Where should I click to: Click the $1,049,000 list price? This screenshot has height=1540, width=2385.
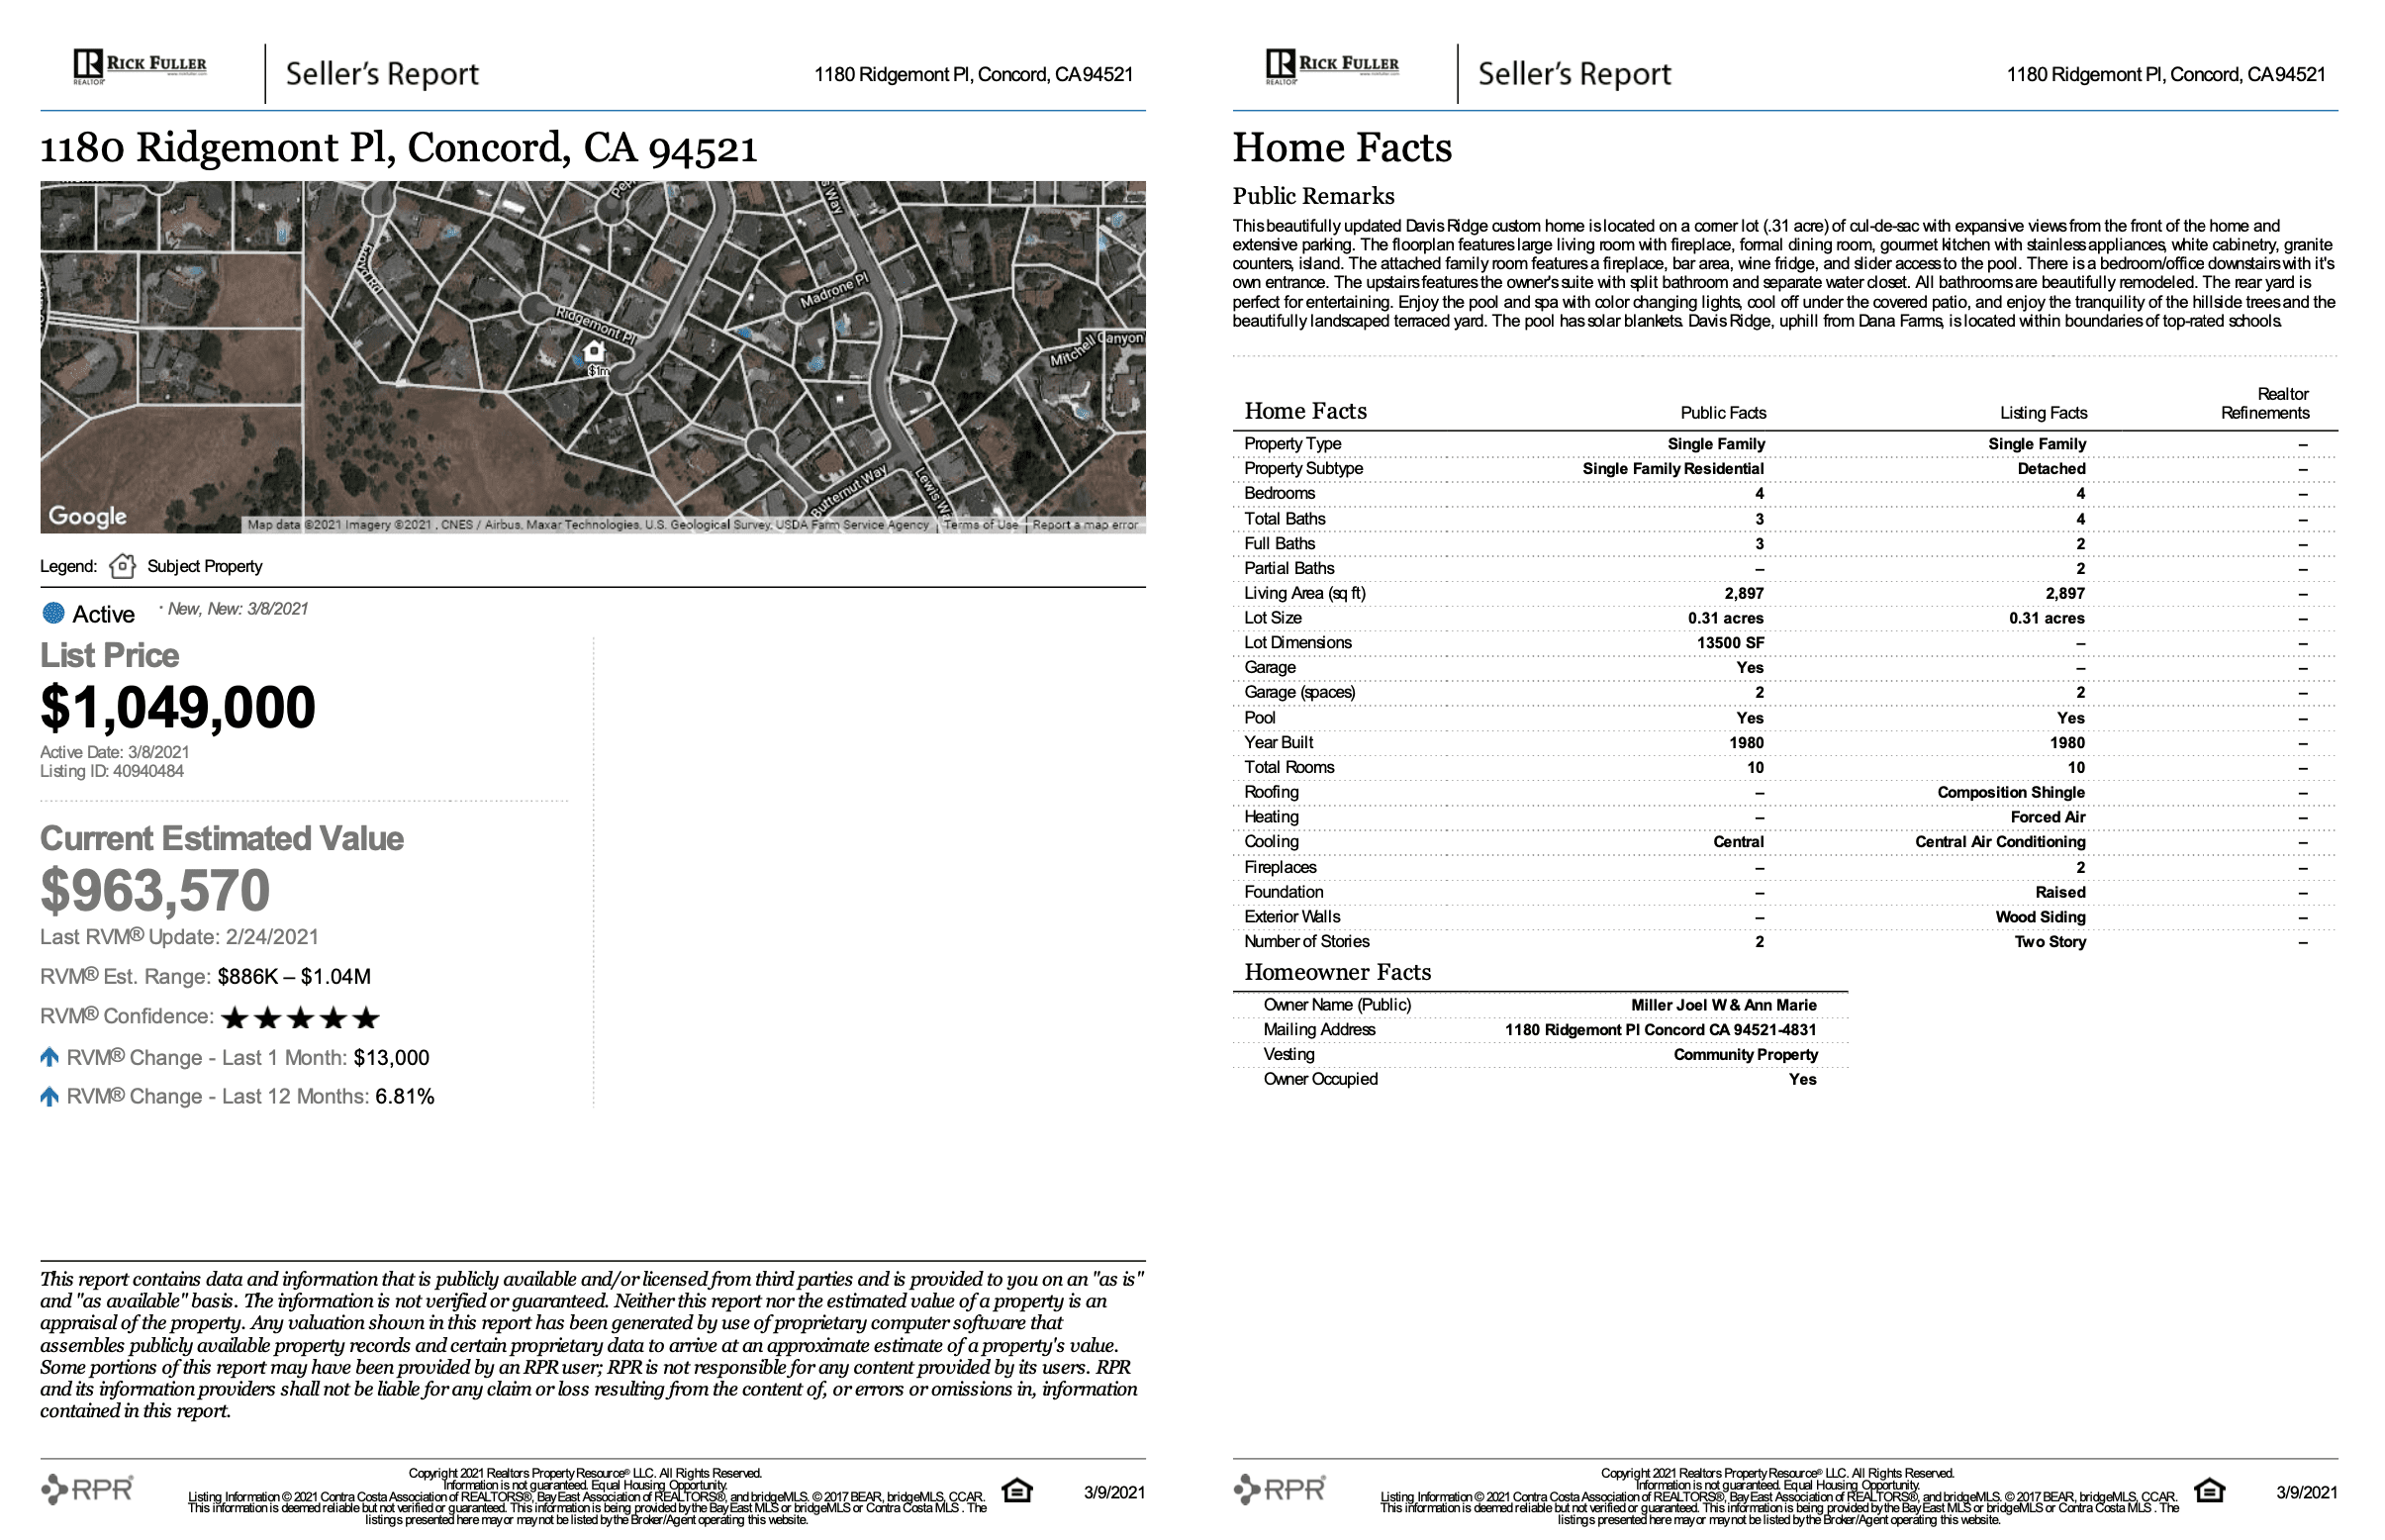pos(178,707)
